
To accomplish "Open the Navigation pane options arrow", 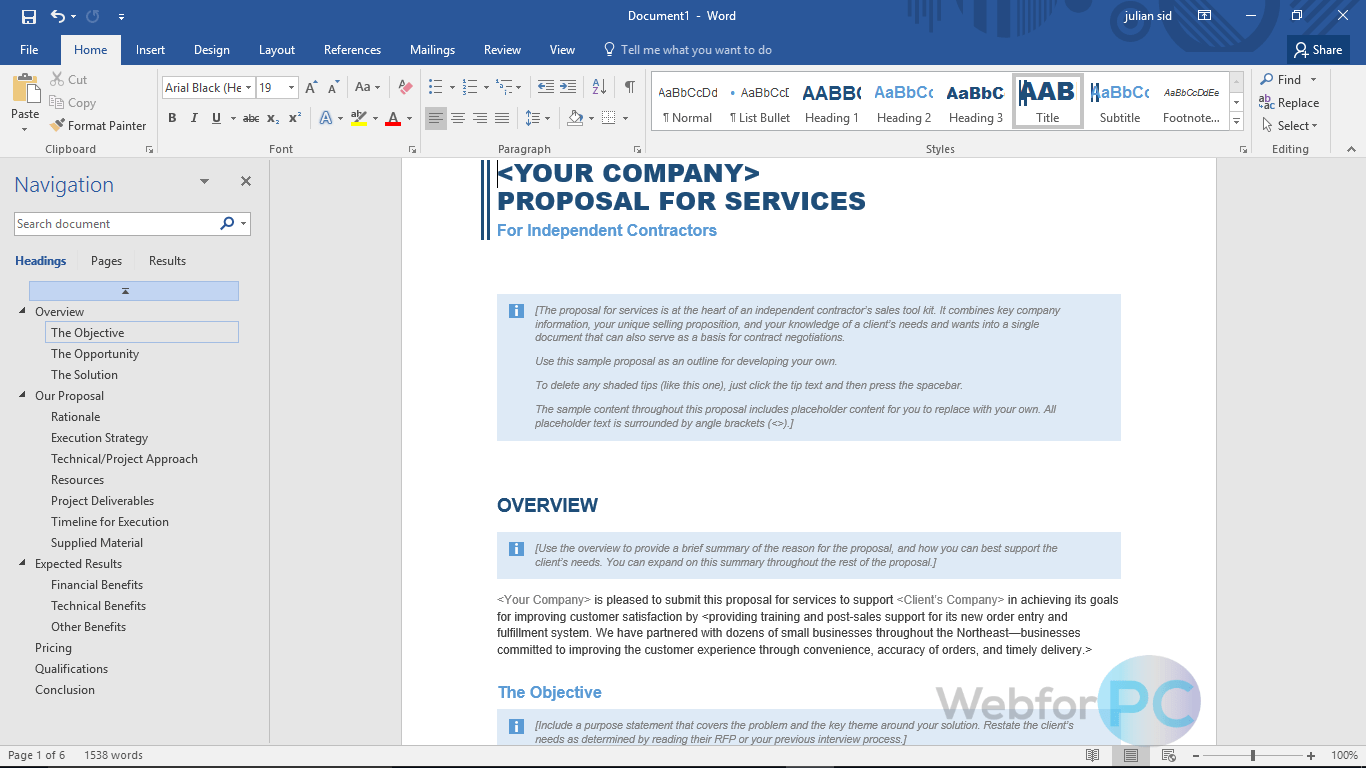I will tap(204, 182).
